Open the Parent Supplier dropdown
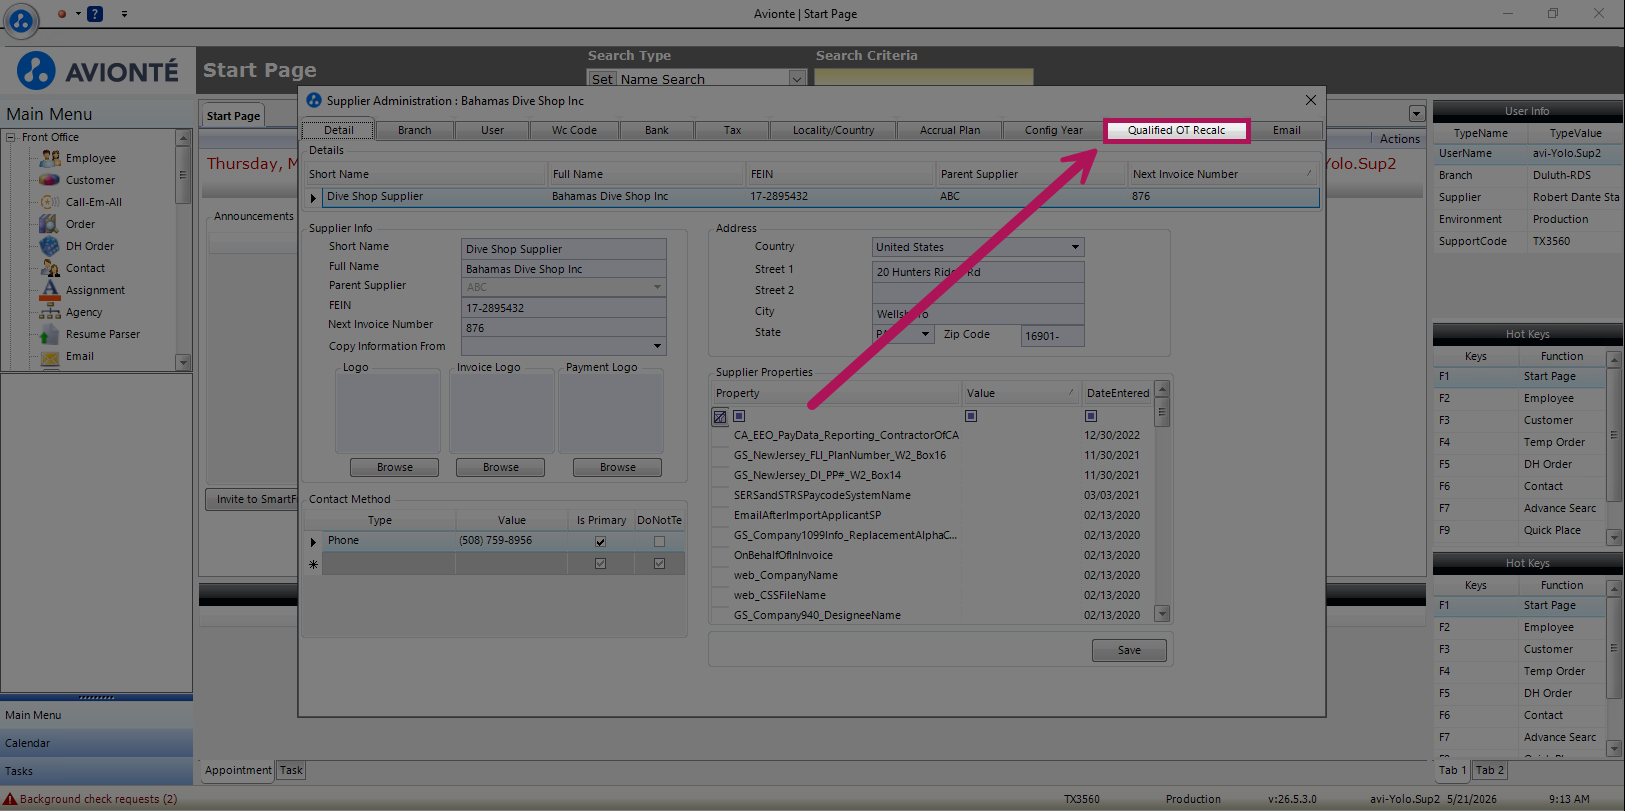The width and height of the screenshot is (1625, 811). [x=657, y=287]
